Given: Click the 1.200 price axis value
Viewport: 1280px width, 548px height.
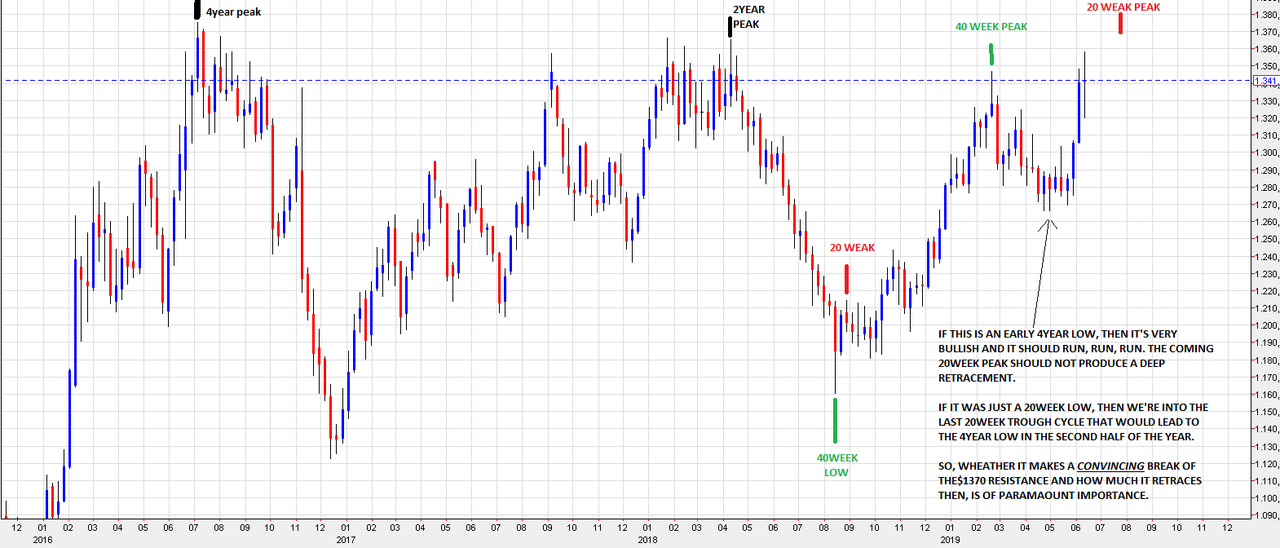Looking at the screenshot, I should (1266, 326).
